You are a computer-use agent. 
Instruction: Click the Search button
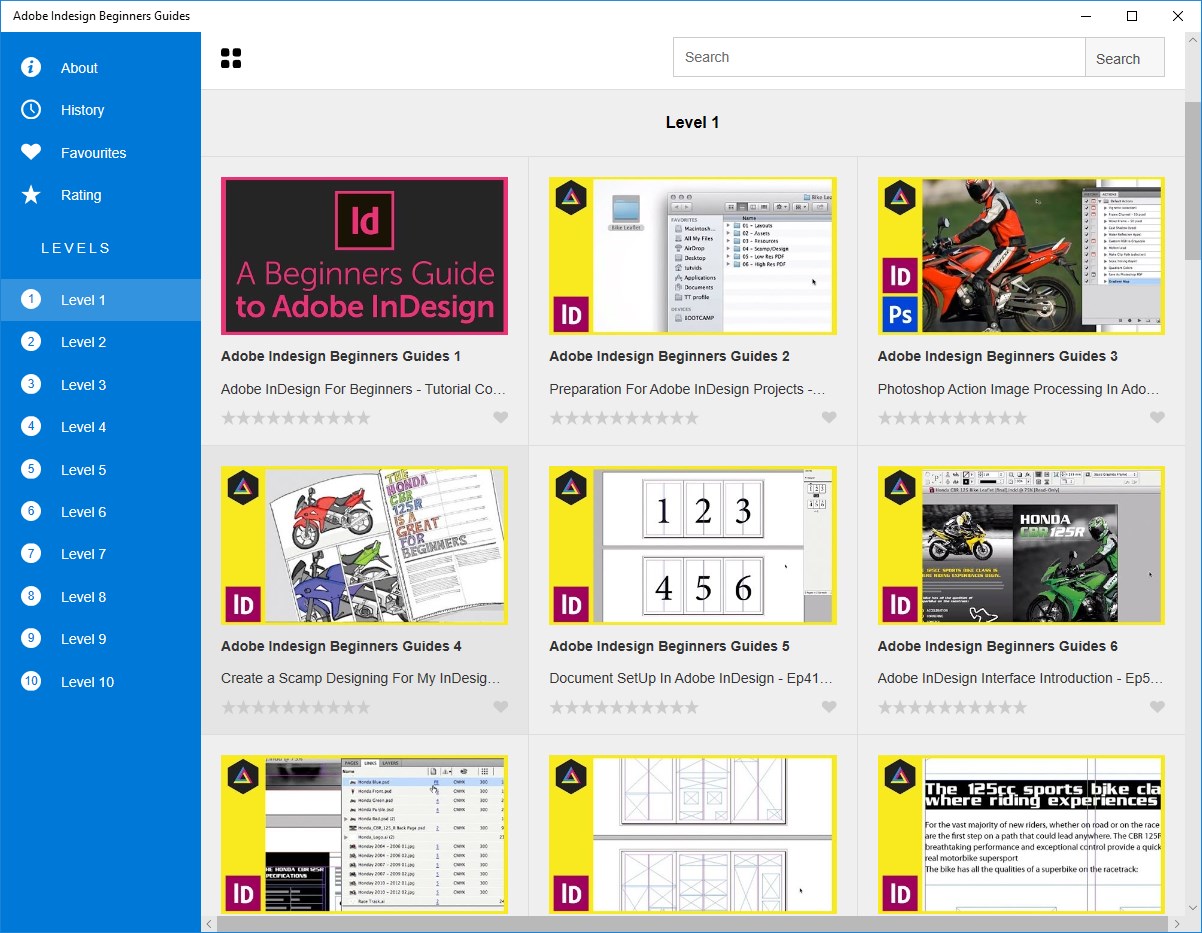[1125, 58]
